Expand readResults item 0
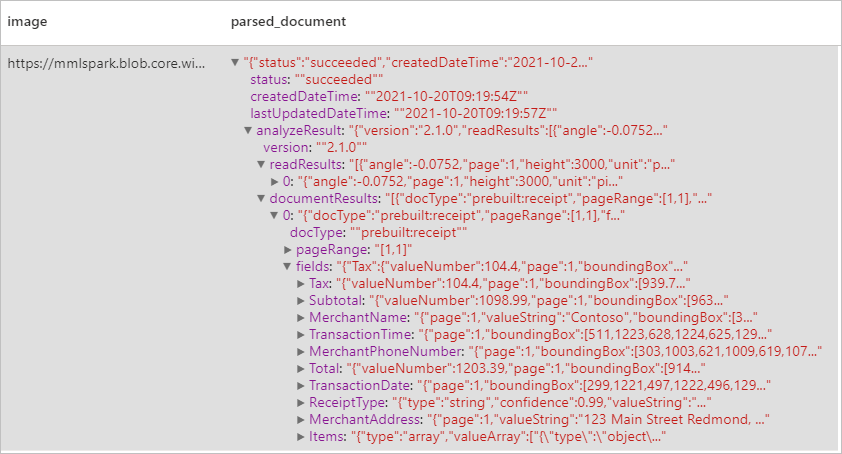 (x=274, y=182)
